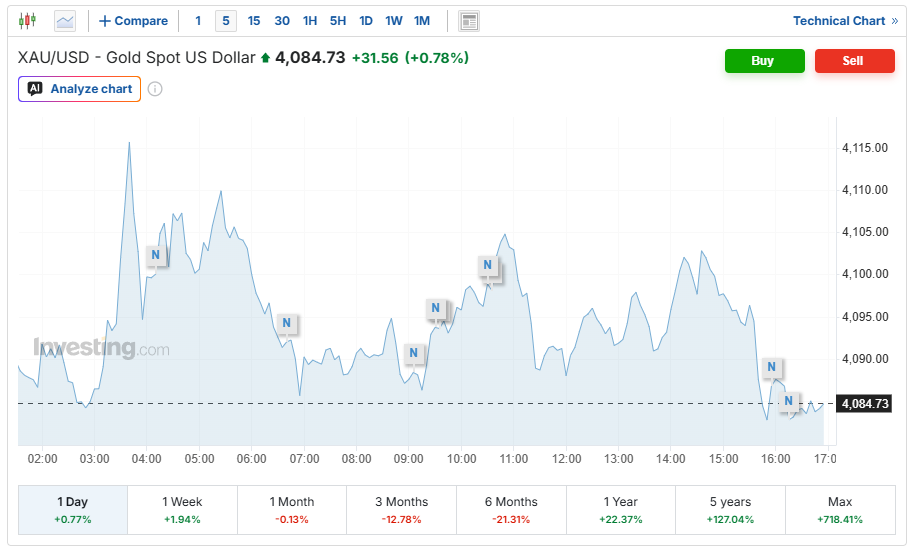The width and height of the screenshot is (917, 555).
Task: Select the 15 minute interval
Action: coord(254,21)
